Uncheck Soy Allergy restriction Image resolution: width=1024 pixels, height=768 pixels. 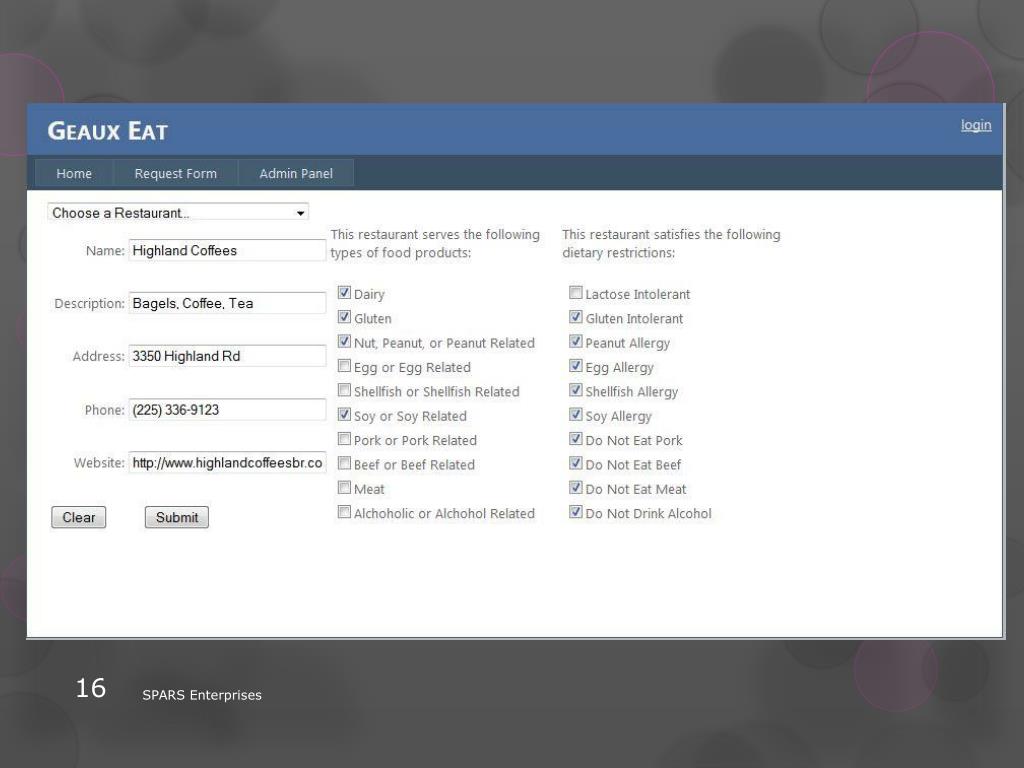[x=575, y=414]
